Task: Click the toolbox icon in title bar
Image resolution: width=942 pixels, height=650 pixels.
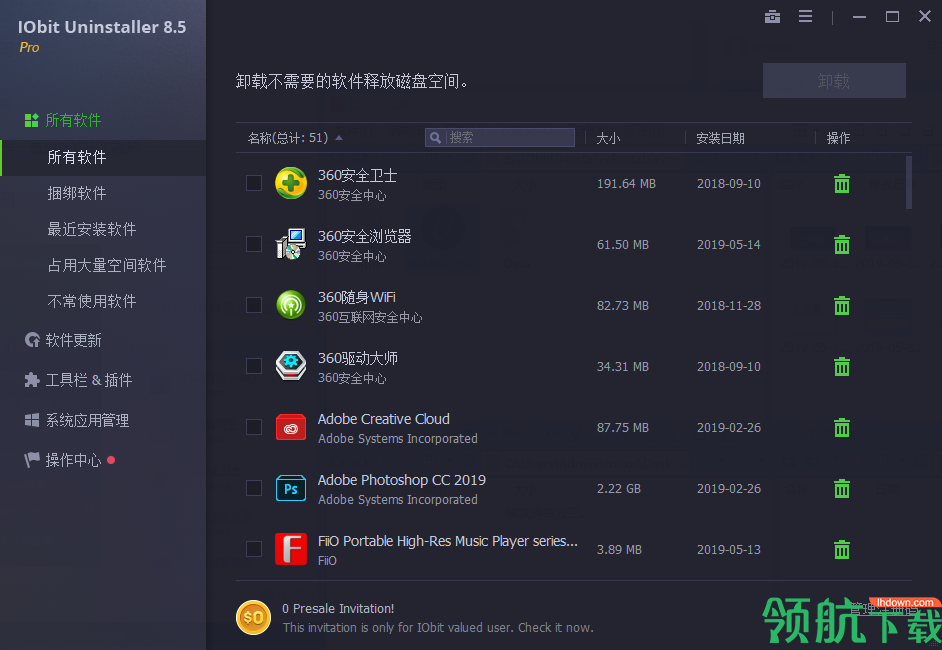Action: pos(772,17)
